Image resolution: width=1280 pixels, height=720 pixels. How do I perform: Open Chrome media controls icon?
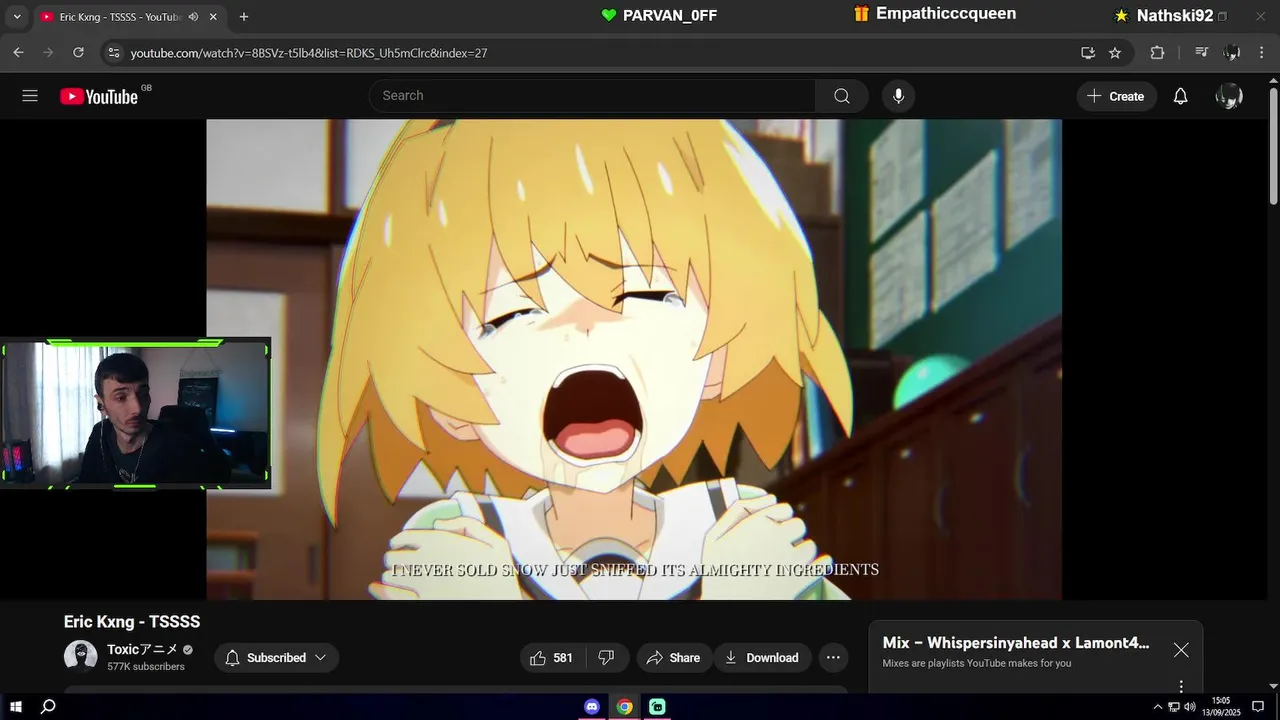(1202, 53)
